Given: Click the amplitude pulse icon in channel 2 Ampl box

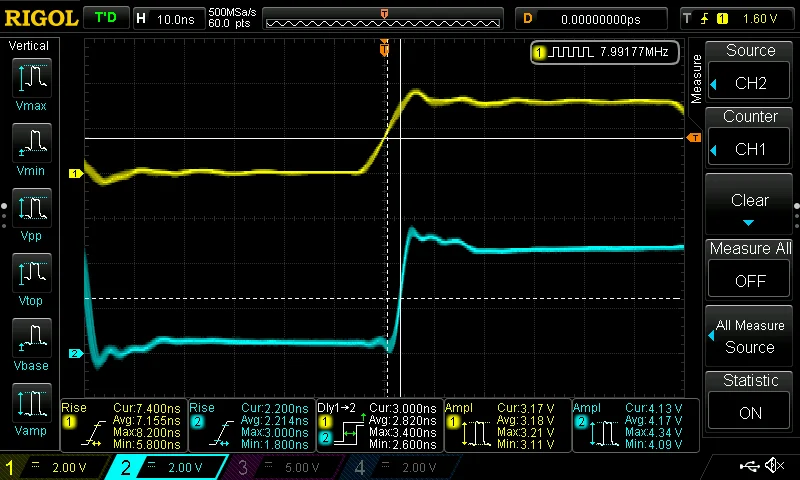Looking at the screenshot, I should [x=605, y=434].
